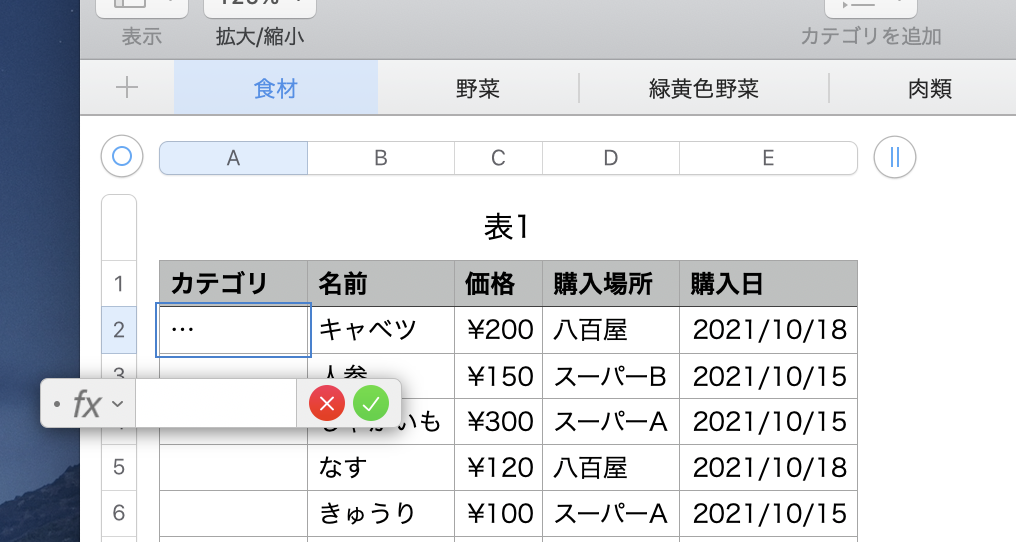Click the カテゴリを追加 toolbar icon

coord(870,5)
